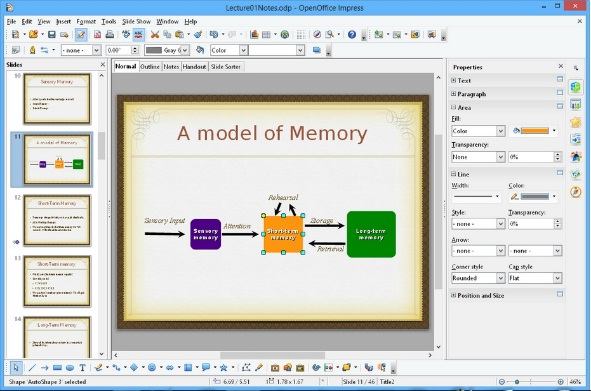This screenshot has width=591, height=391.
Task: Select the Short-Term Memory slide 12 thumbnail
Action: (57, 220)
